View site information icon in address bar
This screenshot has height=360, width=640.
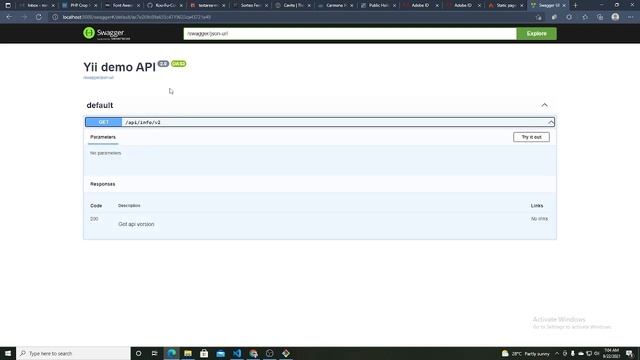coord(55,17)
